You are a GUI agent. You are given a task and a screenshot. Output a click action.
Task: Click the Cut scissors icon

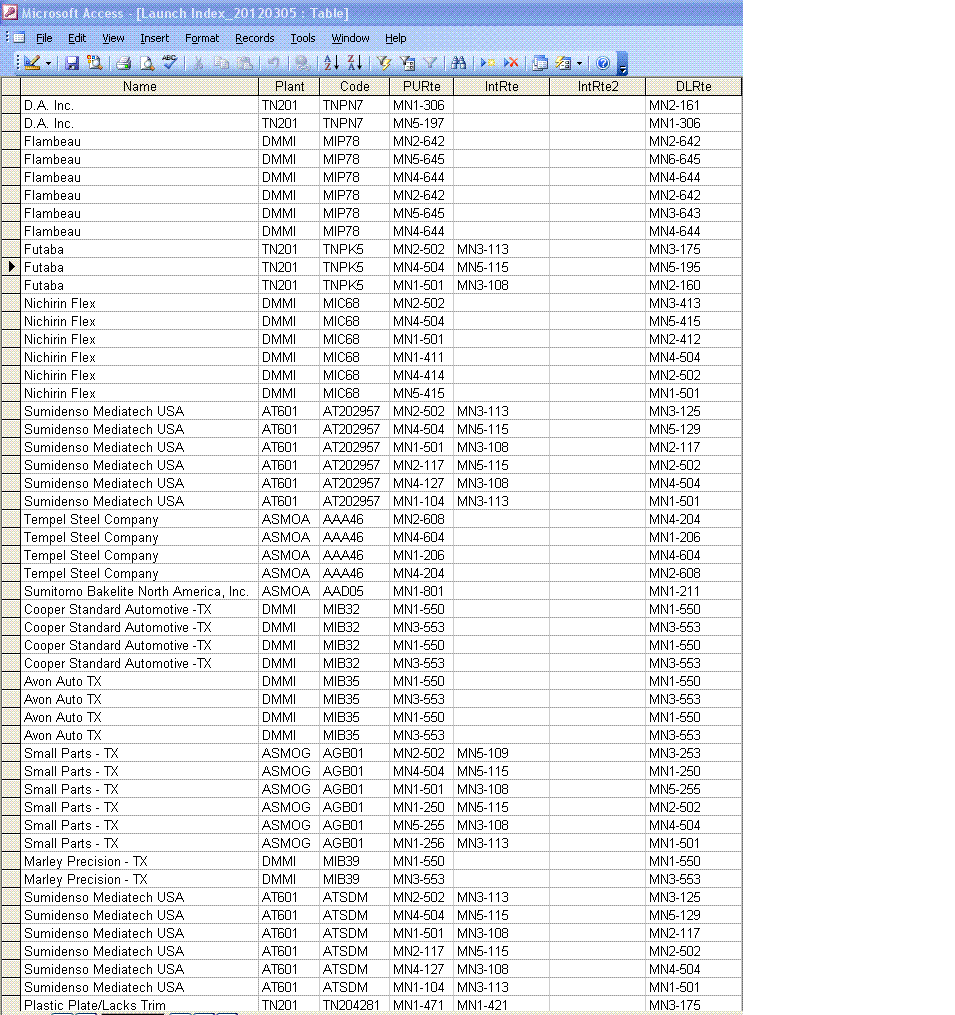199,63
